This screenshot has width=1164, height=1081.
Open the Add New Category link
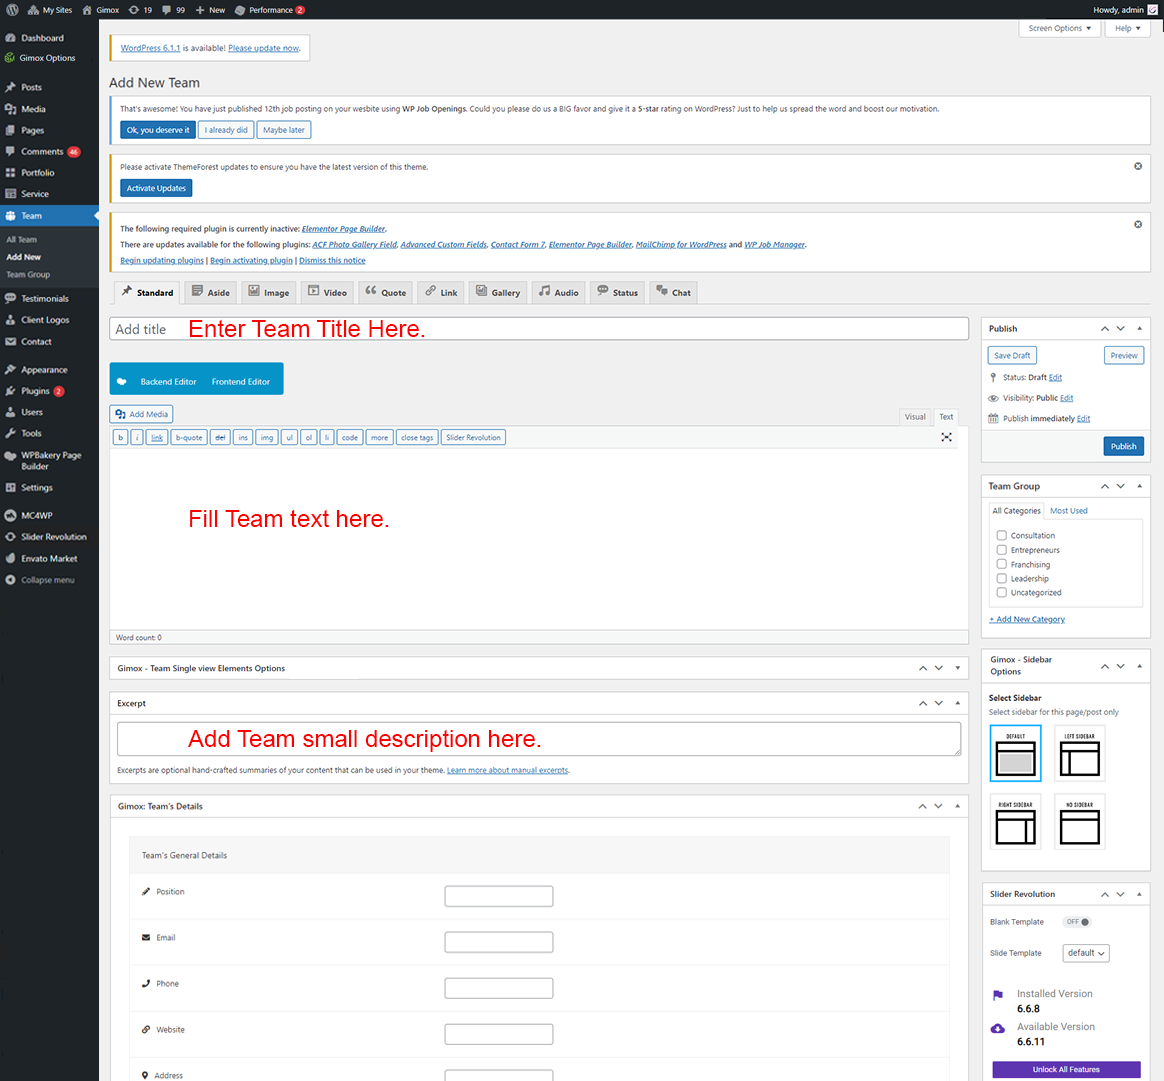[1027, 619]
